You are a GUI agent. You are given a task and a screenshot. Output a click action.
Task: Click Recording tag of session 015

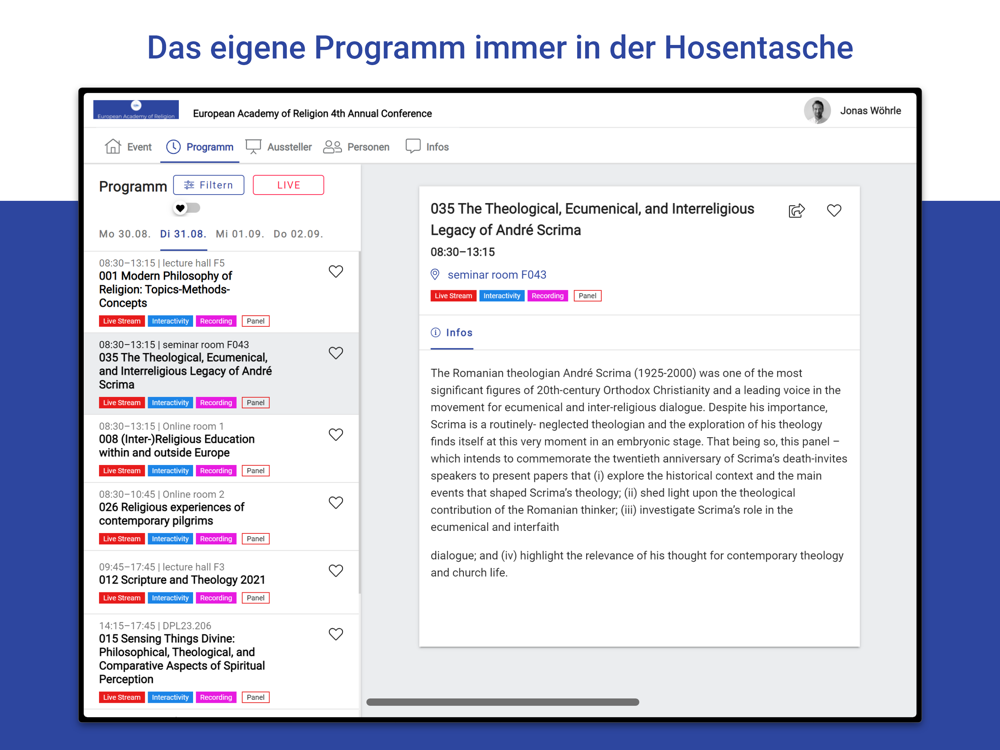[x=216, y=698]
